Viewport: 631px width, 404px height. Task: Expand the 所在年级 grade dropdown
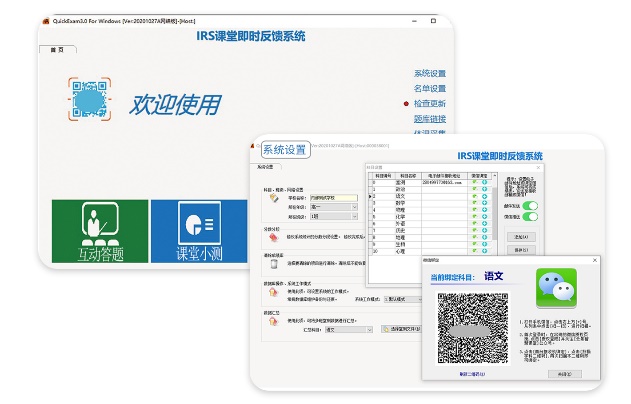pyautogui.click(x=330, y=207)
